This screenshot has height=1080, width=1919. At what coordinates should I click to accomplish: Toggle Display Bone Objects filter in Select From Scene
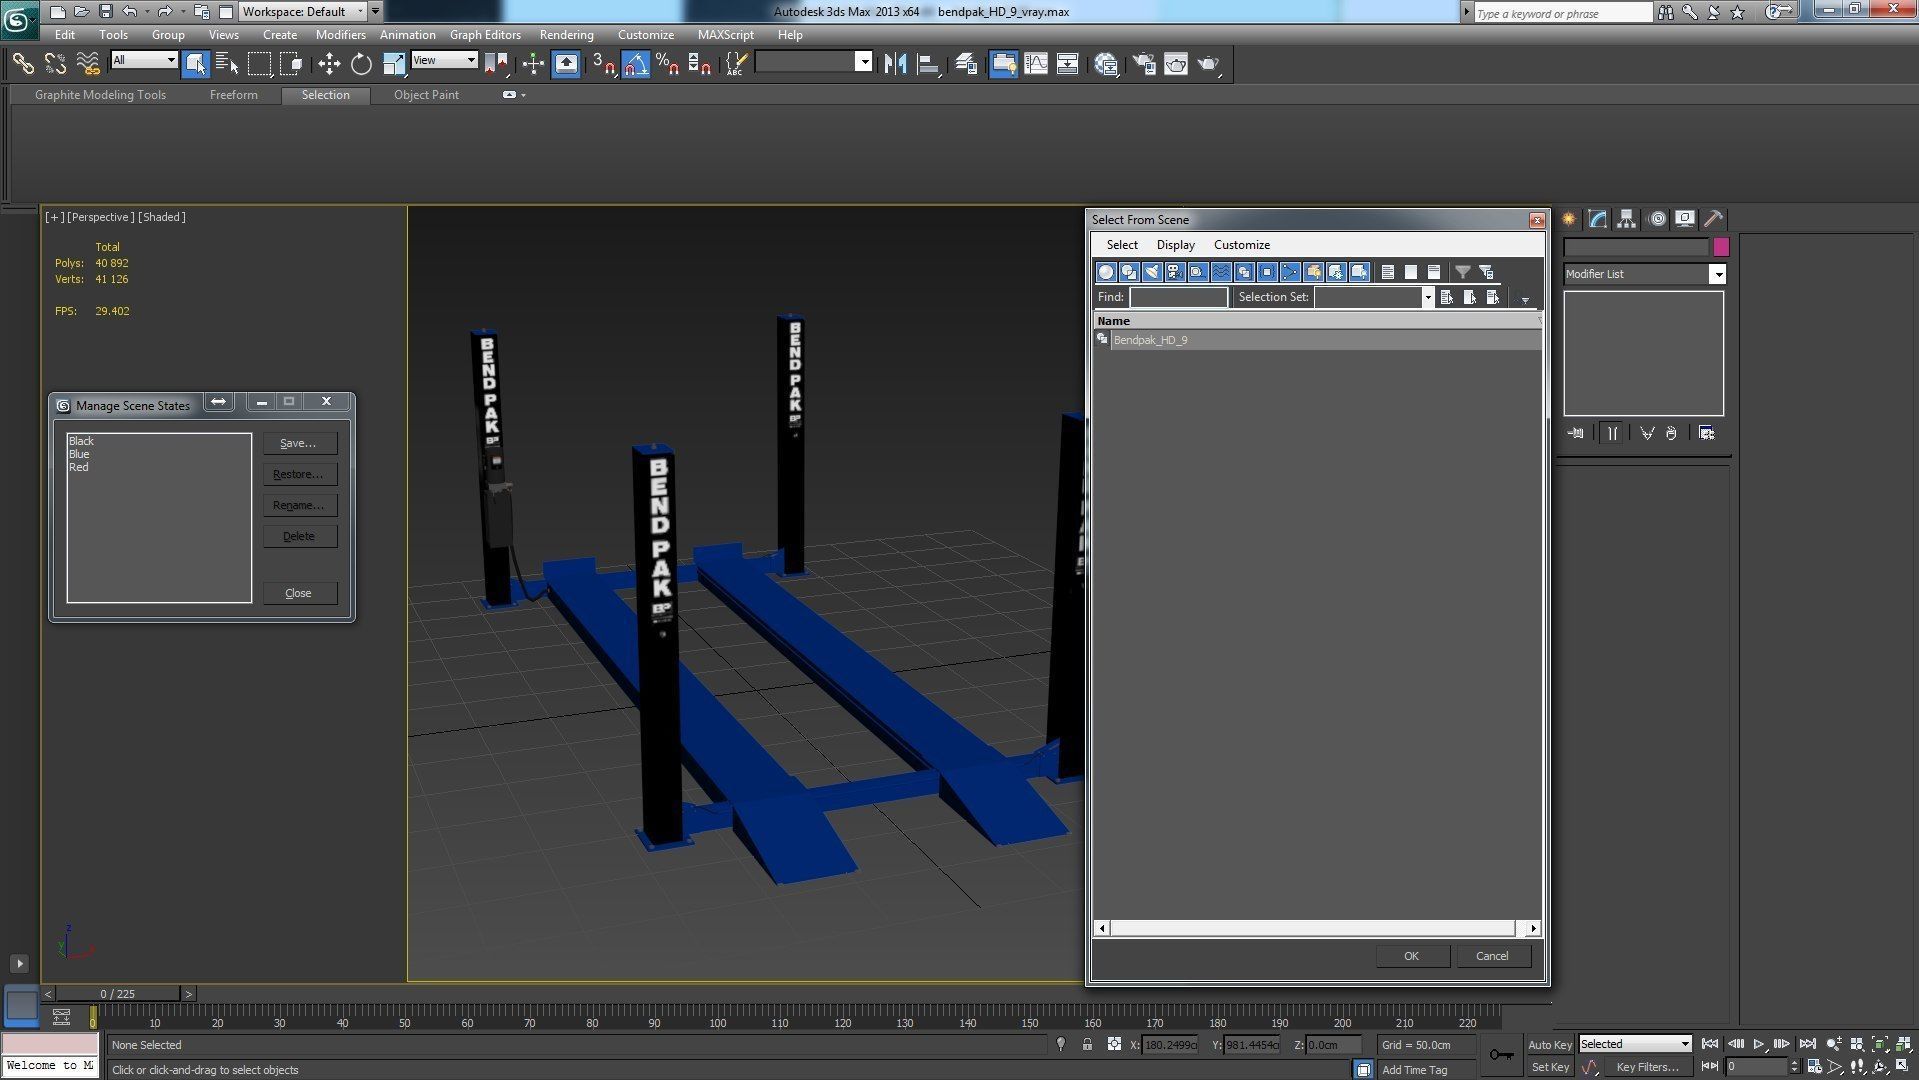point(1290,272)
